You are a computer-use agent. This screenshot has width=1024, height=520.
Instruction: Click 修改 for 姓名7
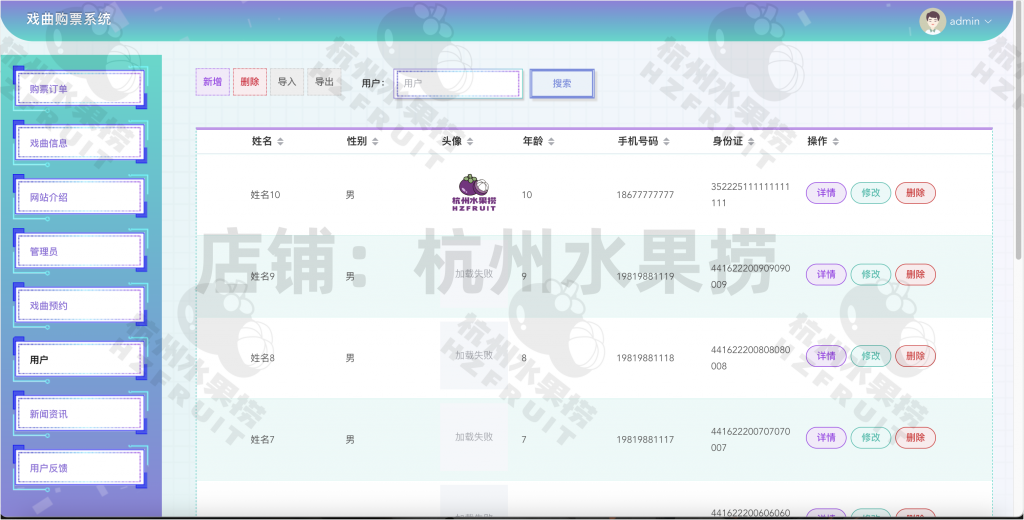click(x=871, y=438)
